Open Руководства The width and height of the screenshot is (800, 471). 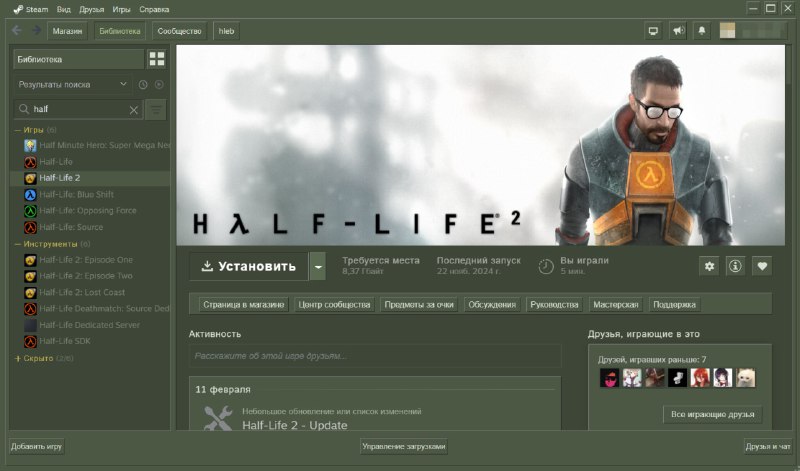point(554,305)
